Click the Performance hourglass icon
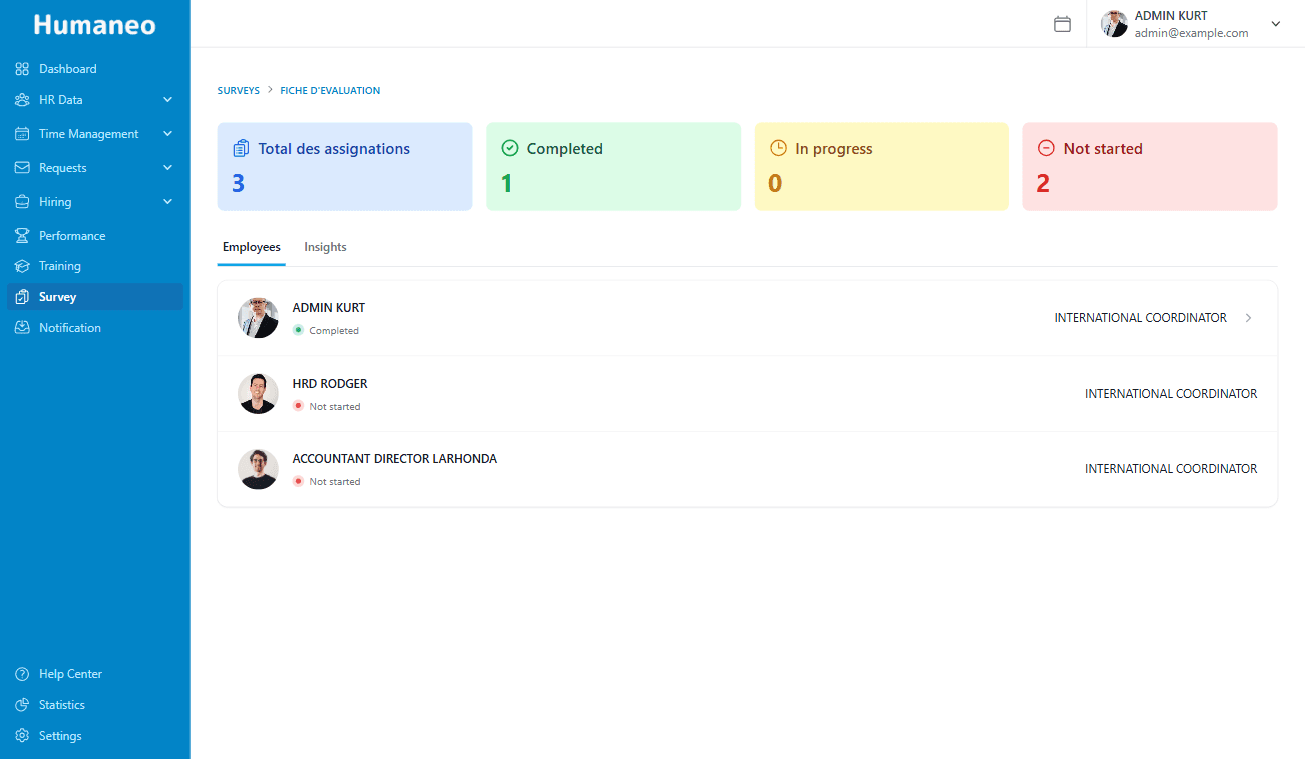This screenshot has height=759, width=1305. coord(22,236)
